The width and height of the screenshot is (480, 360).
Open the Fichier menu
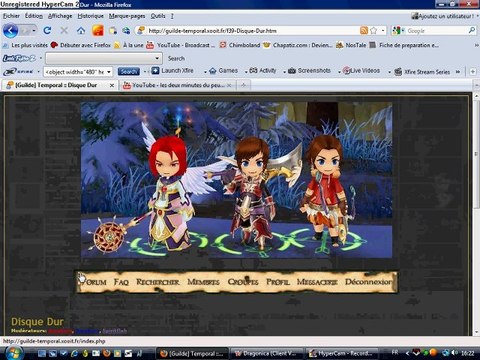point(11,16)
